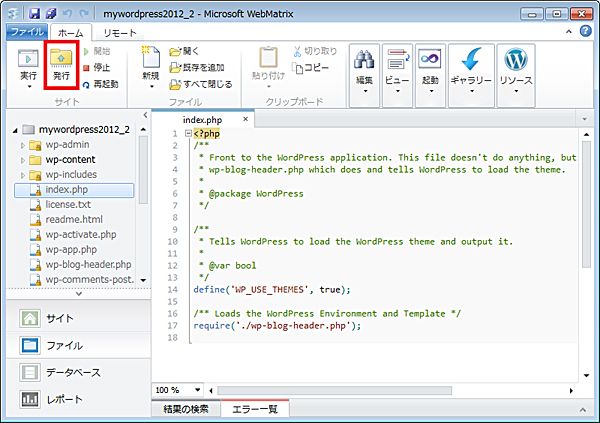Click the save icon in title bar
The width and height of the screenshot is (600, 423).
[x=34, y=14]
